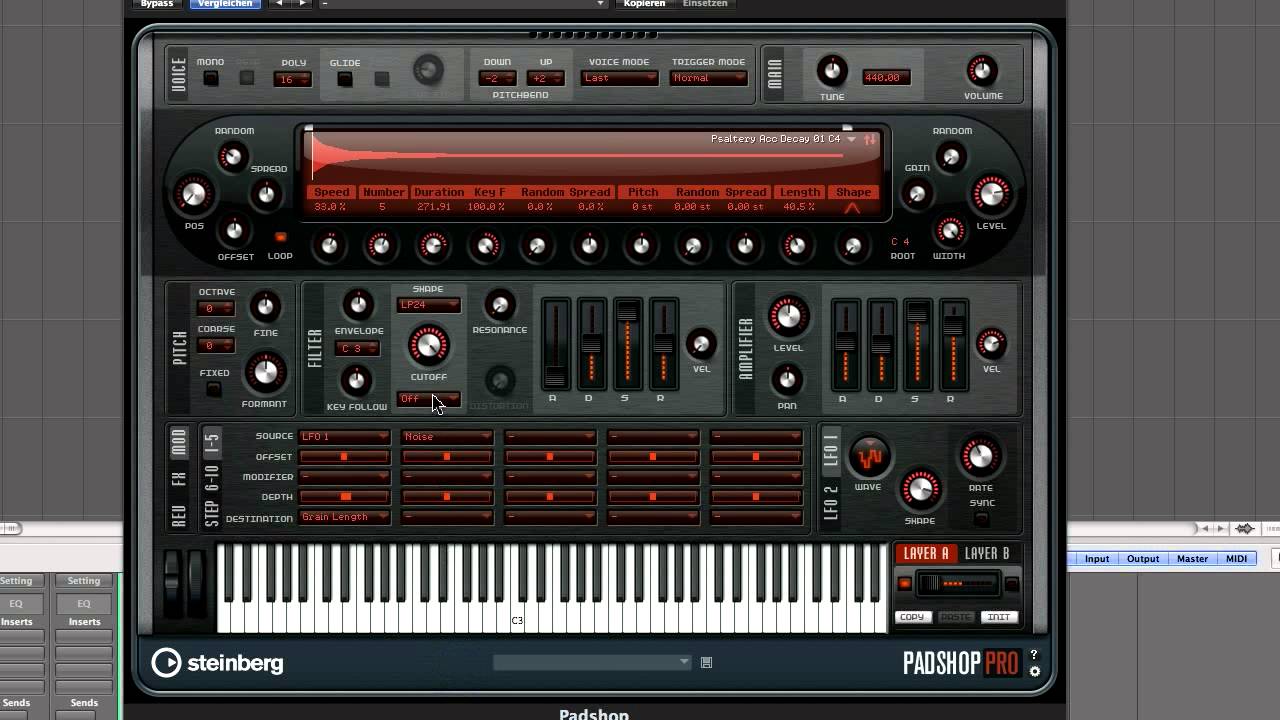The image size is (1280, 720).
Task: Click the layer Init button
Action: coord(999,617)
